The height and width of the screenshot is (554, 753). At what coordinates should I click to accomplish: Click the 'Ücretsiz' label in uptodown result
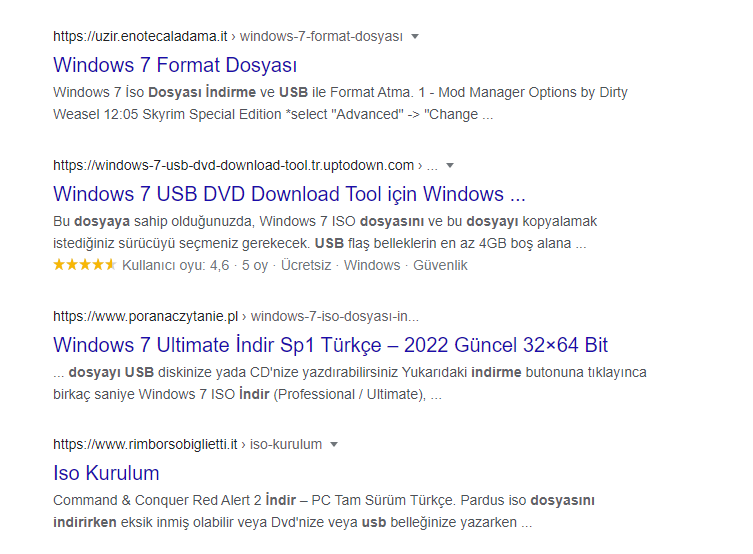[306, 265]
